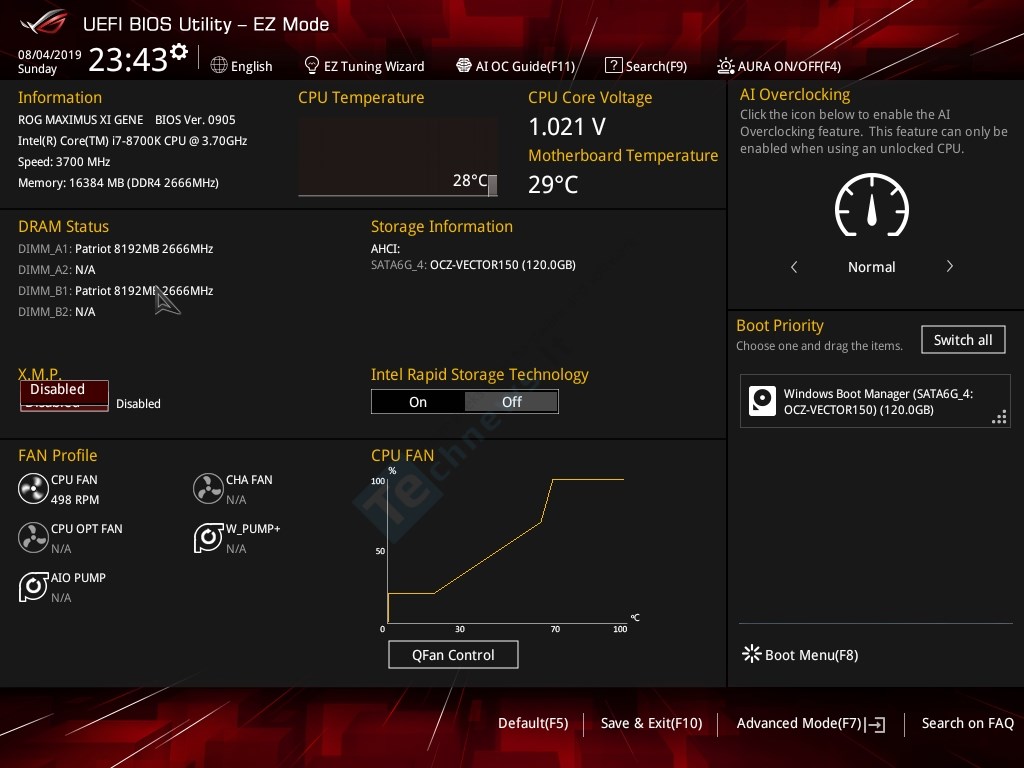Click DIMM_A1 Patriot 8192MB 2666MHz entry
This screenshot has height=768, width=1024.
pos(116,249)
